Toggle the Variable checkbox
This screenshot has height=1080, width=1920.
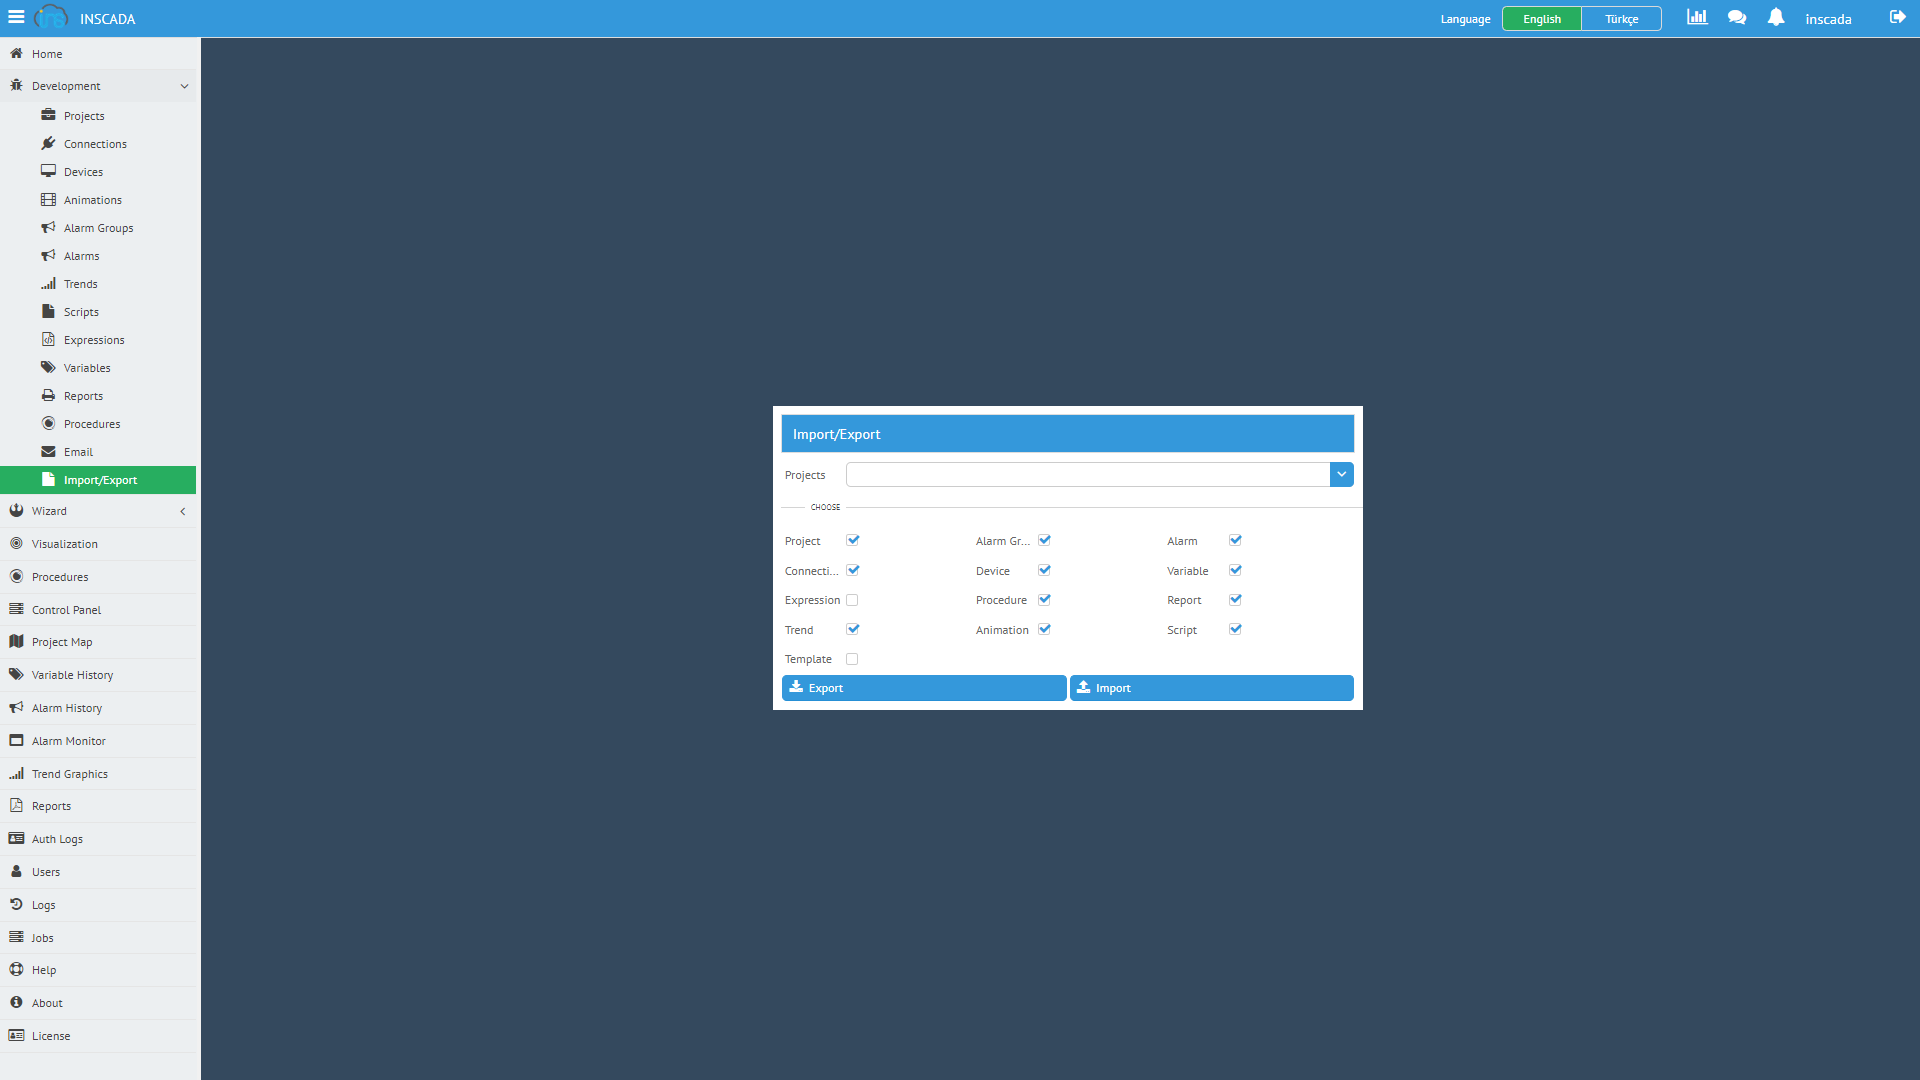tap(1235, 570)
